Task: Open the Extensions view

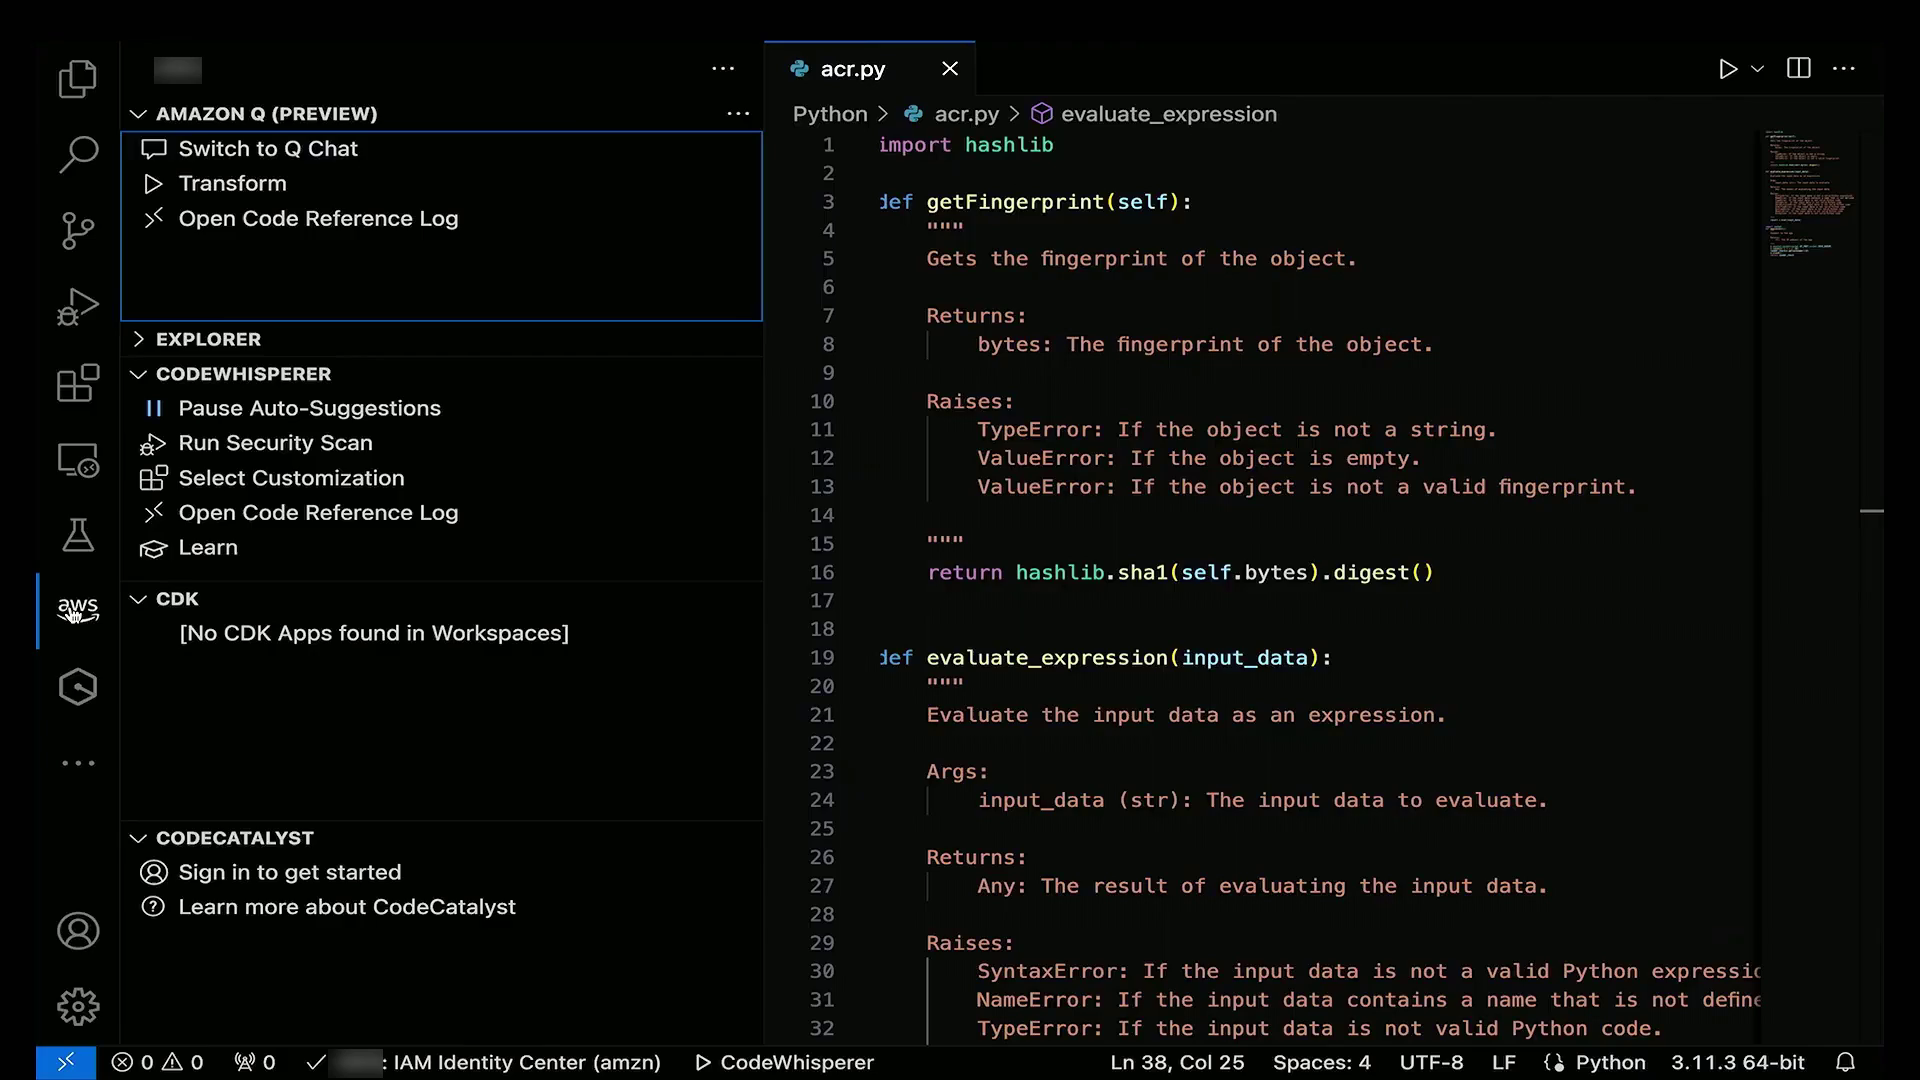Action: pyautogui.click(x=77, y=383)
